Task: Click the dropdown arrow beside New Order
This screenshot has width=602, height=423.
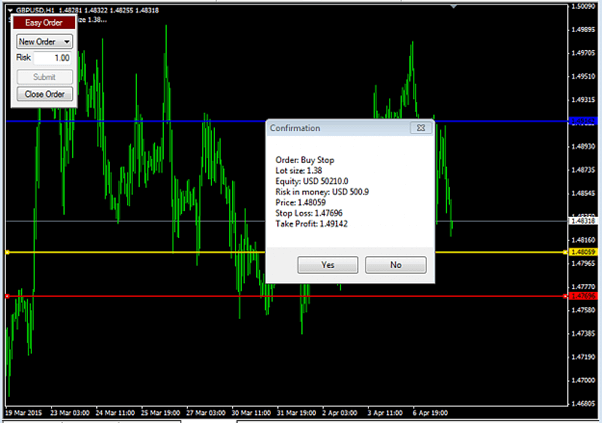Action: (67, 41)
